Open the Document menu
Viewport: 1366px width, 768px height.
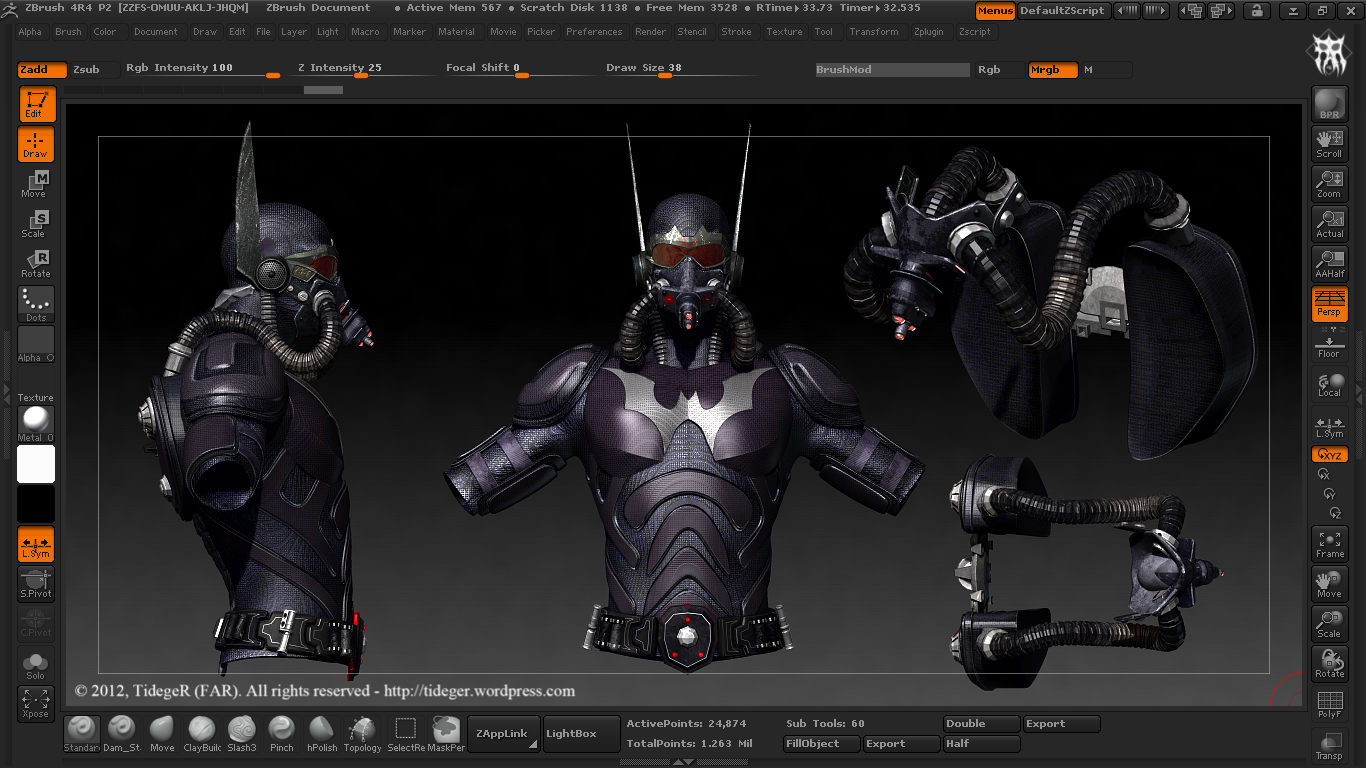click(156, 32)
